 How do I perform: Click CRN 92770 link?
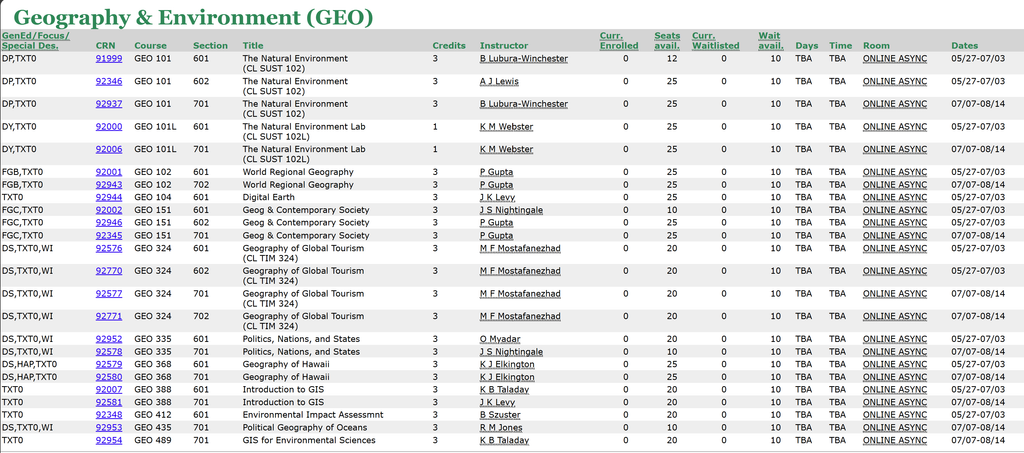click(x=108, y=271)
